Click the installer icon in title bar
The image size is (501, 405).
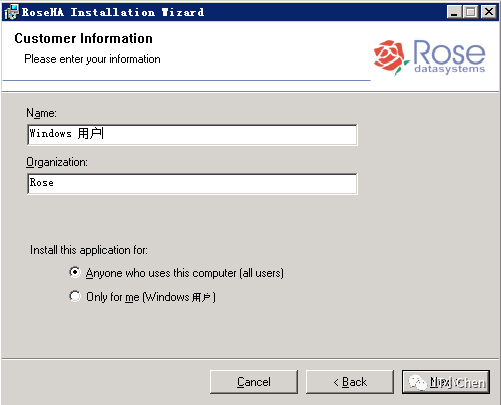pyautogui.click(x=11, y=12)
